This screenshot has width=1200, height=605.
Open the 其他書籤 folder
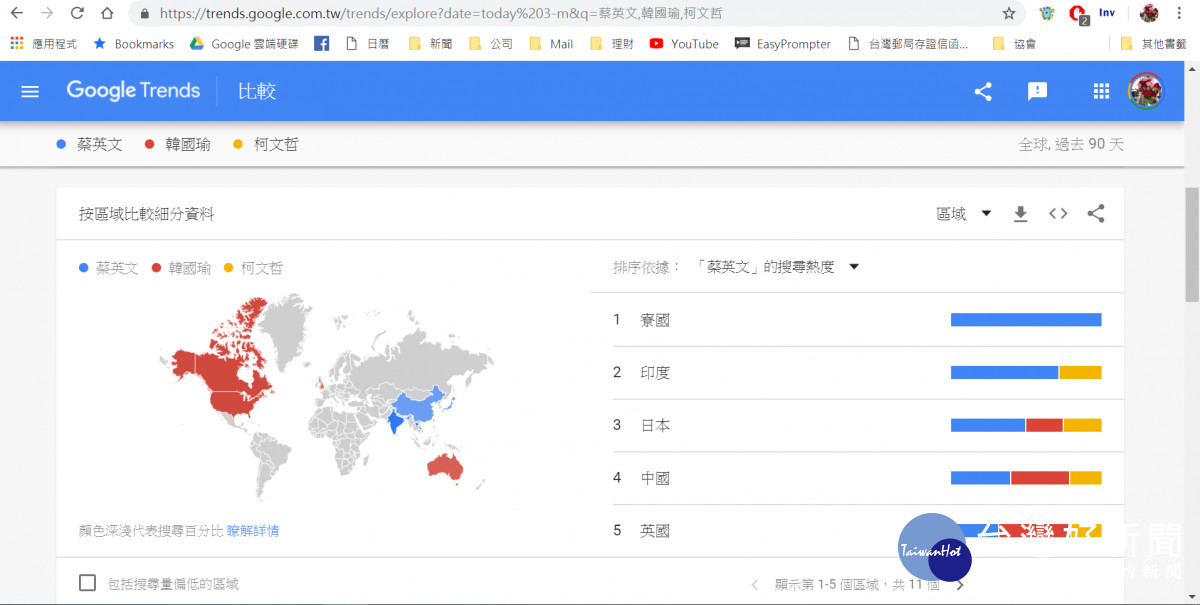tap(1154, 44)
